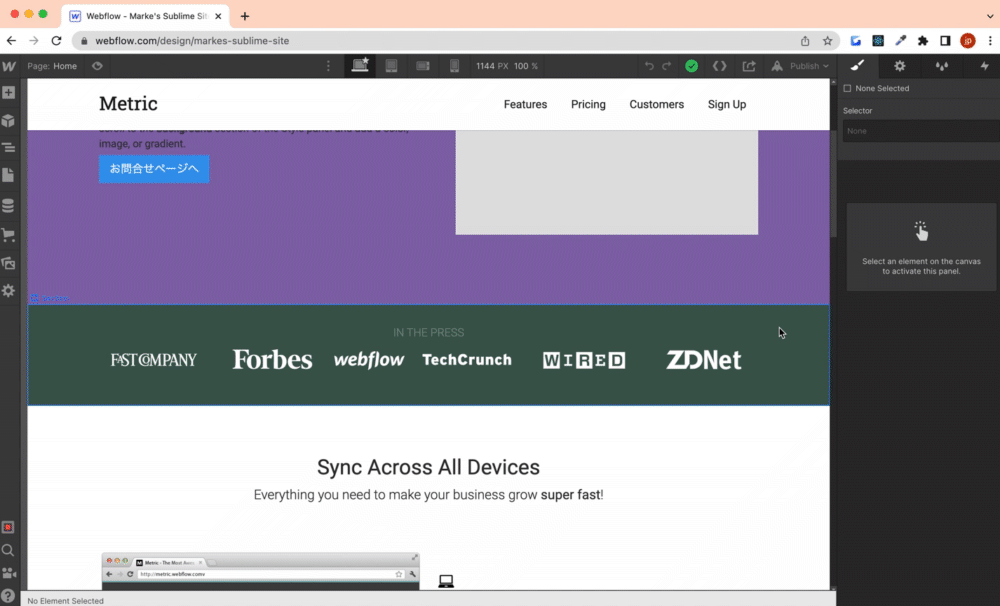1000x606 pixels.
Task: Open the Add Elements panel
Action: coord(8,92)
